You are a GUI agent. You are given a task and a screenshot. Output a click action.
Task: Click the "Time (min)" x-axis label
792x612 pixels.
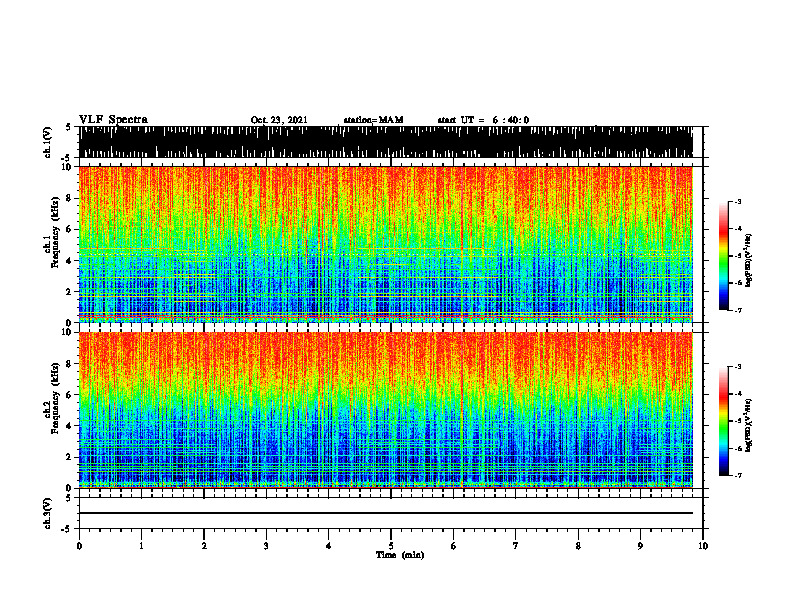[x=400, y=555]
